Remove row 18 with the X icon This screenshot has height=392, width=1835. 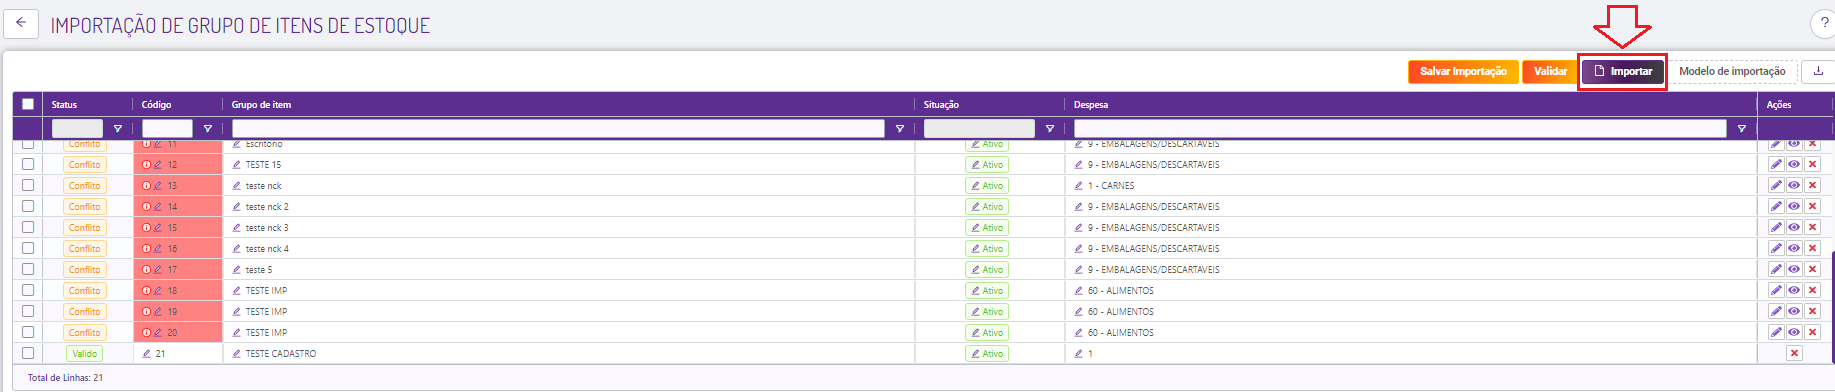click(1812, 291)
